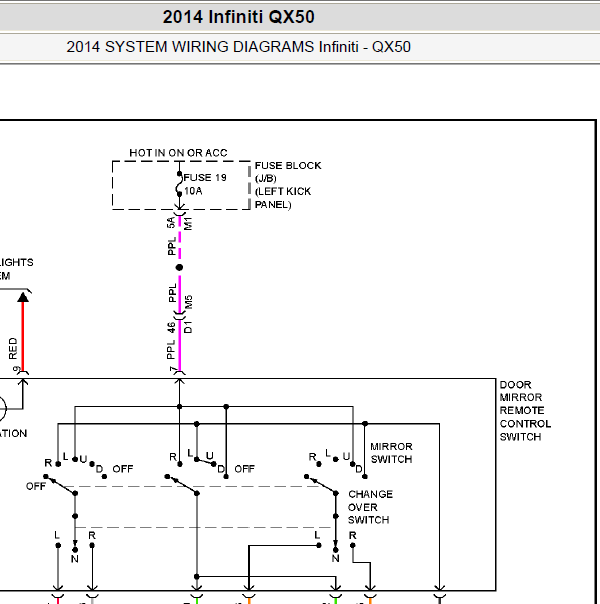Click the 'REMOTE' text in switch label
This screenshot has width=600, height=604.
pyautogui.click(x=522, y=411)
